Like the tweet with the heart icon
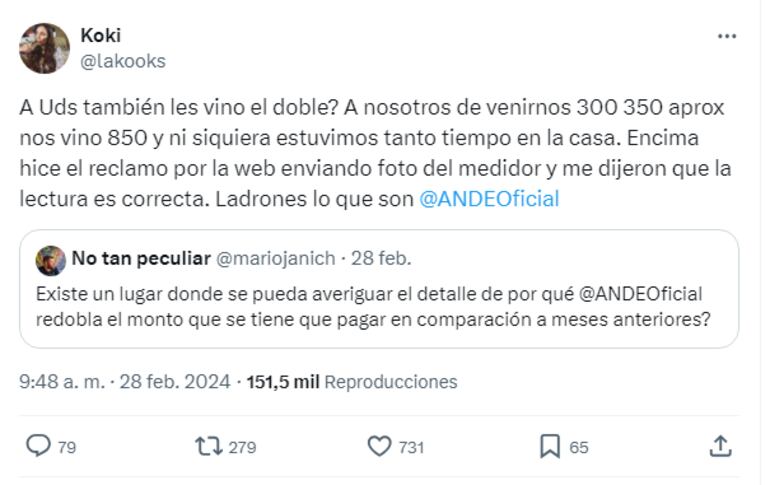 click(379, 446)
